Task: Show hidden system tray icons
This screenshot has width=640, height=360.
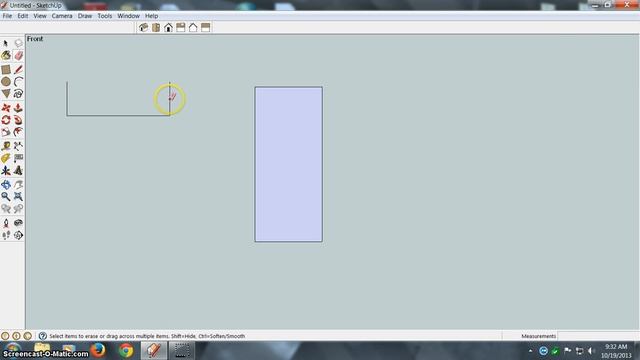Action: tap(530, 351)
